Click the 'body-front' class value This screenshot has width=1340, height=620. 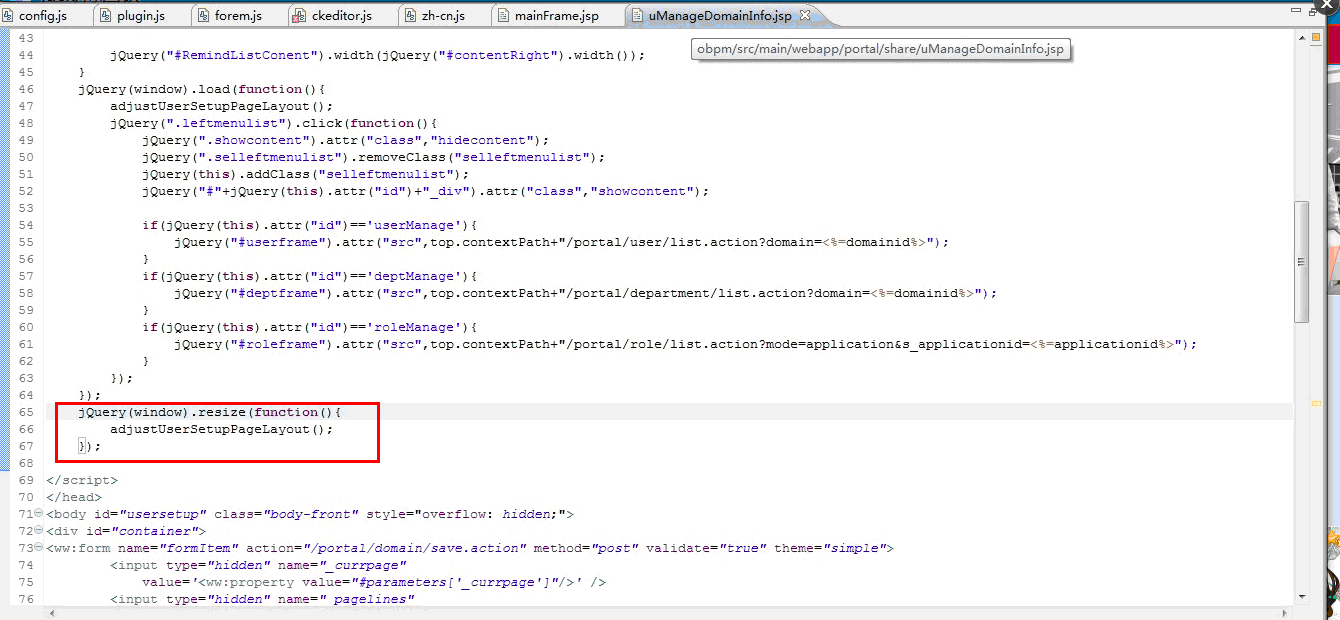[x=311, y=514]
